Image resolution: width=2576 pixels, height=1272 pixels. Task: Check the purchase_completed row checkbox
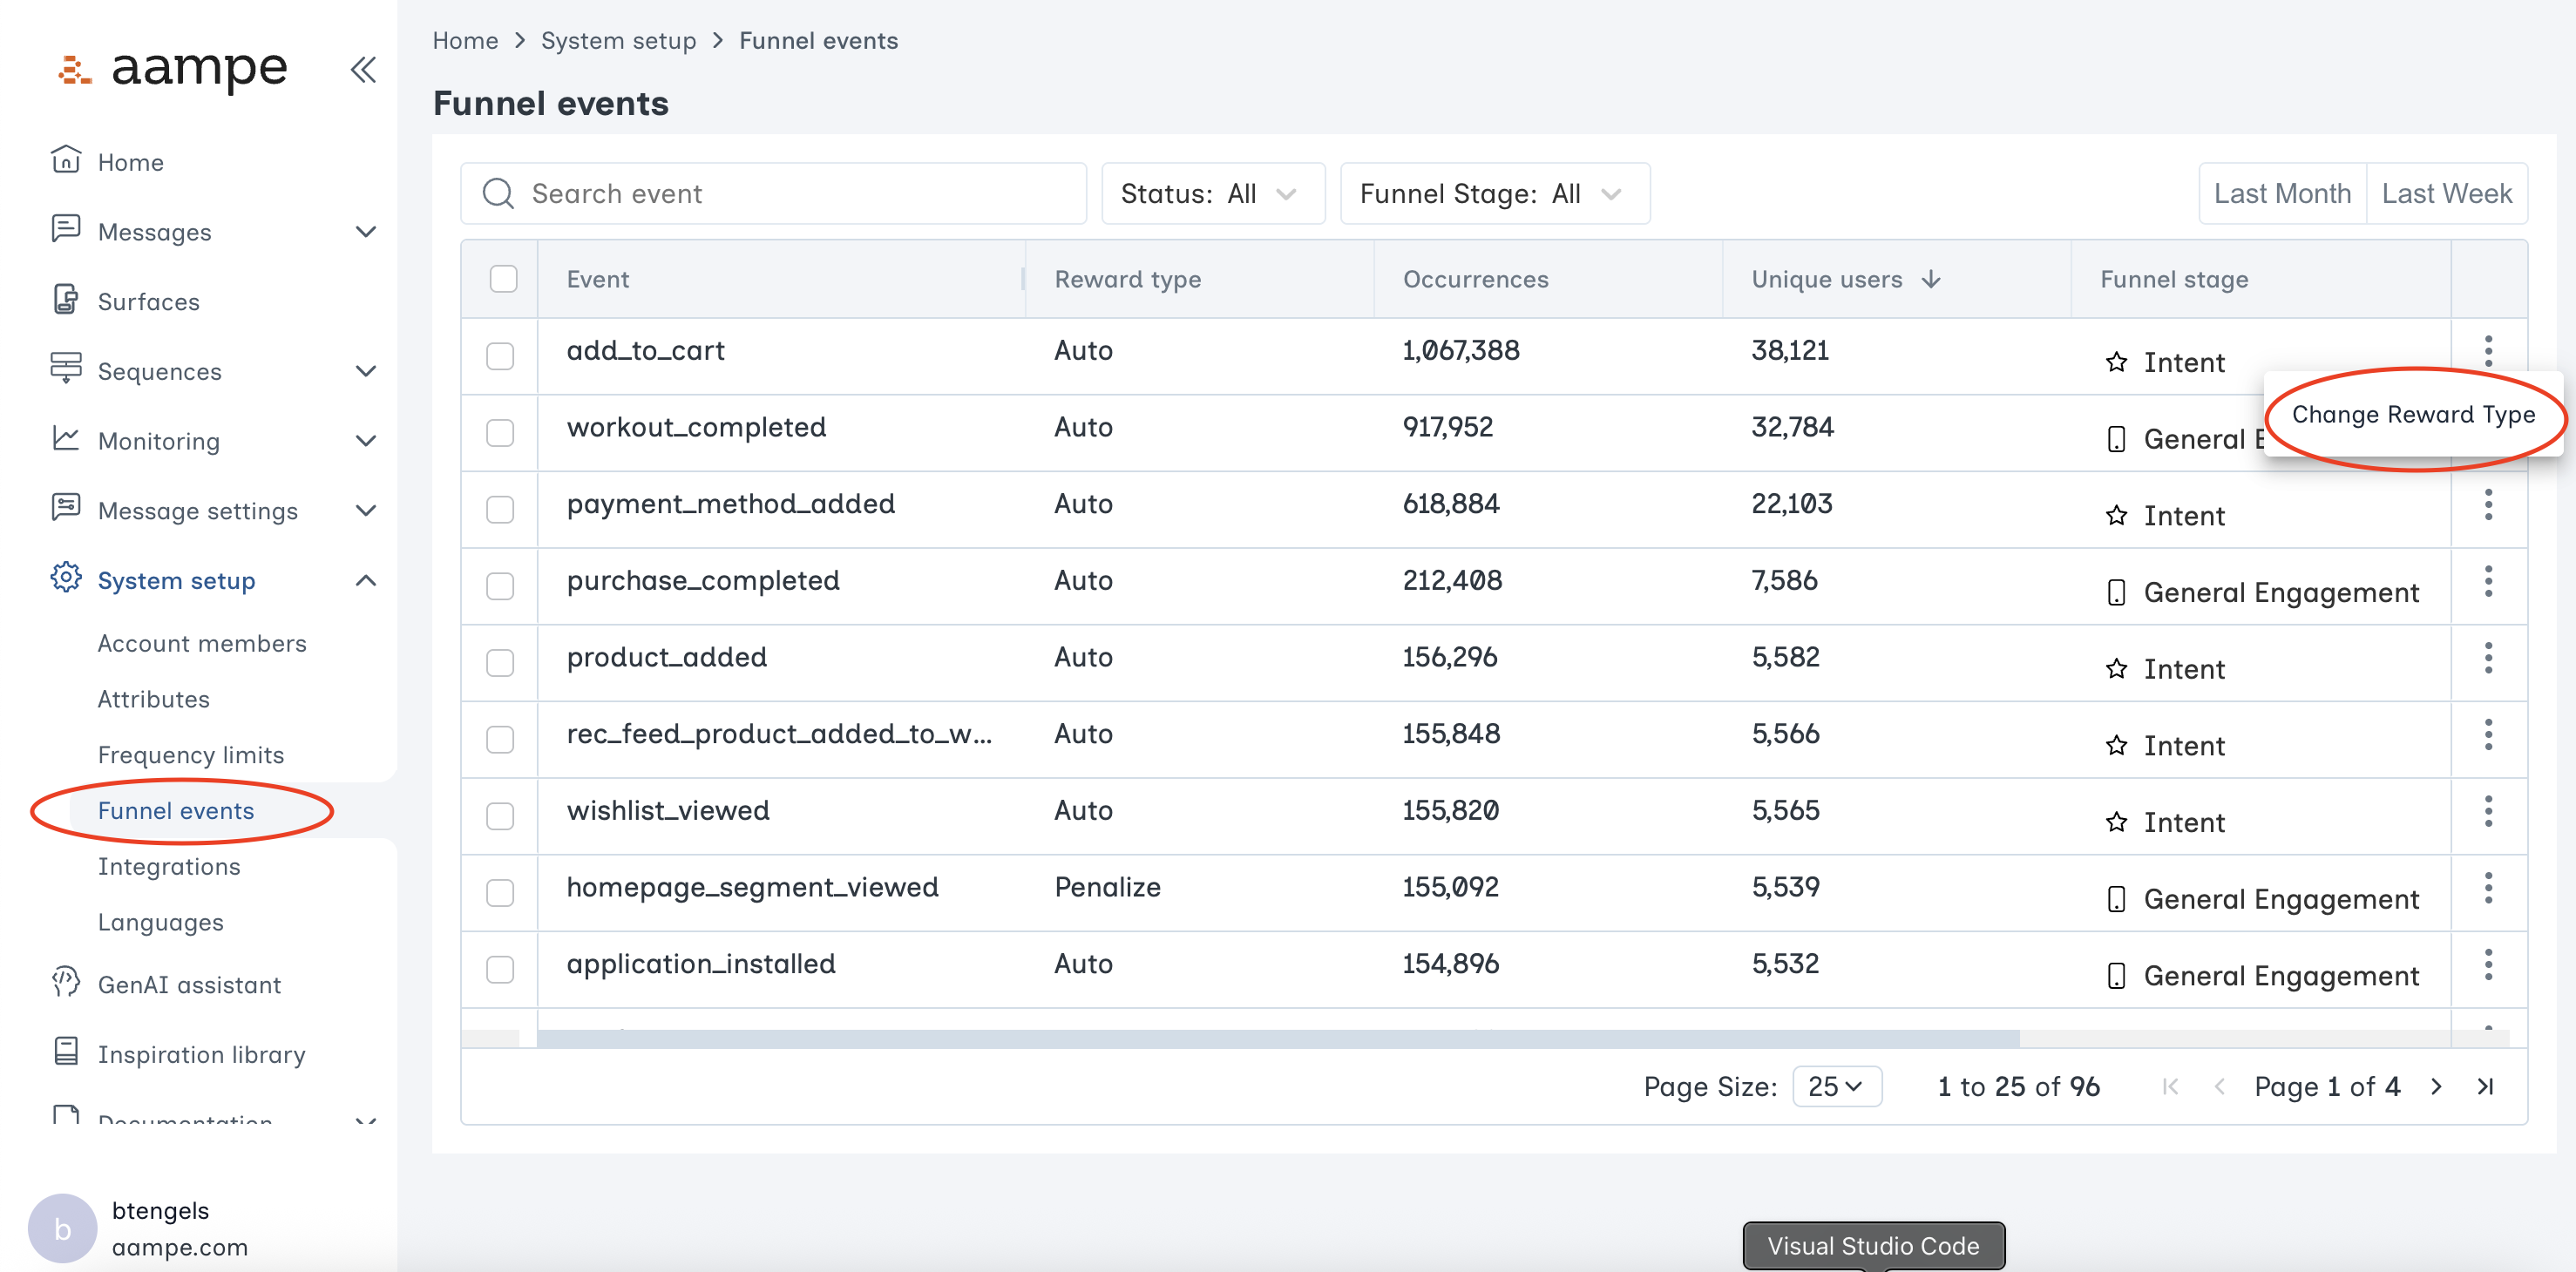coord(500,586)
